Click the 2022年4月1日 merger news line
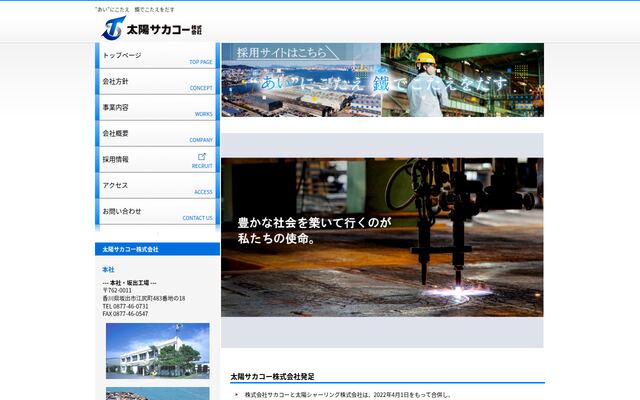This screenshot has height=400, width=640. (x=348, y=395)
